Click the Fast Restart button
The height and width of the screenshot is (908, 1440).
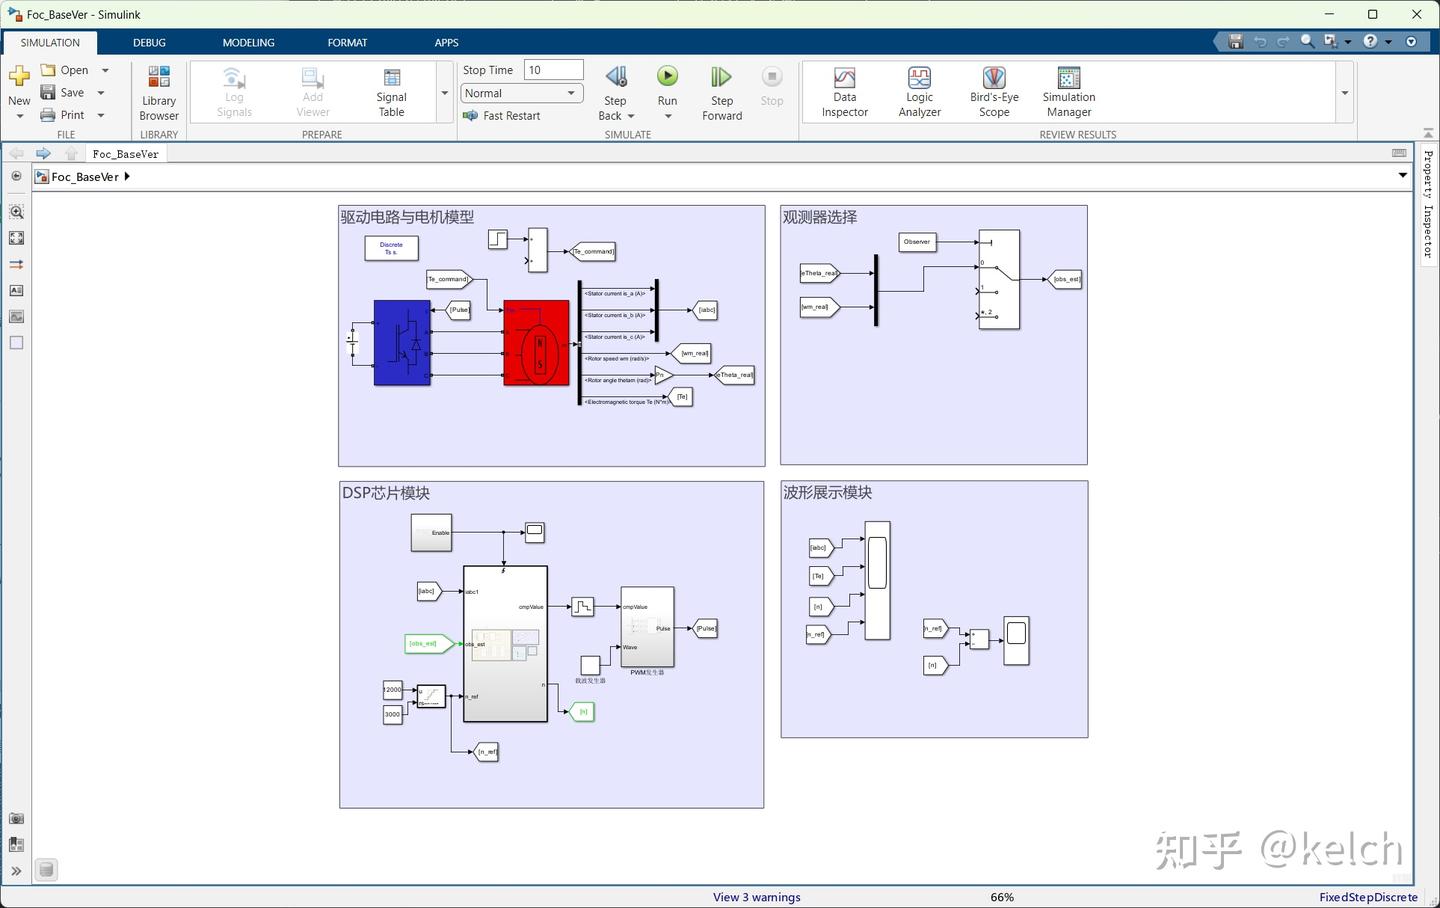(x=501, y=116)
